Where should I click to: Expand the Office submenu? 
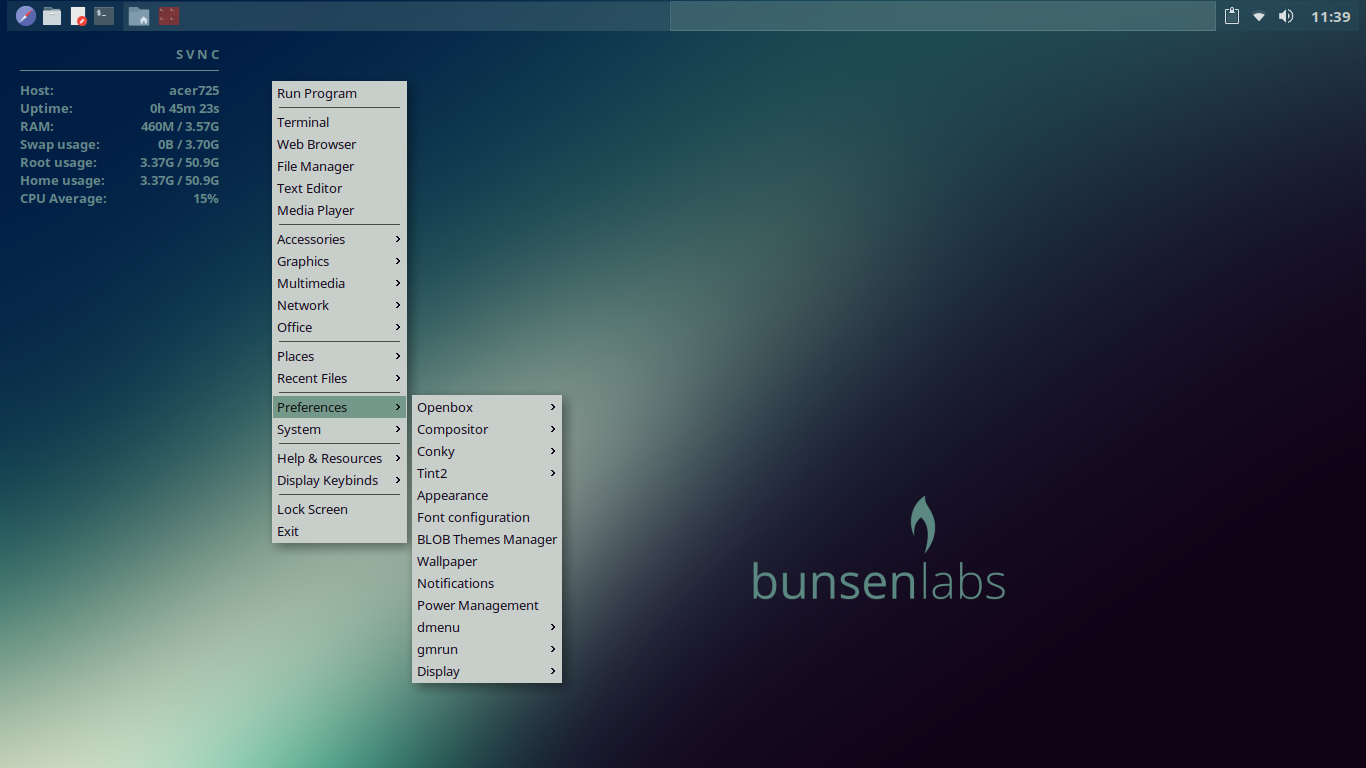339,328
